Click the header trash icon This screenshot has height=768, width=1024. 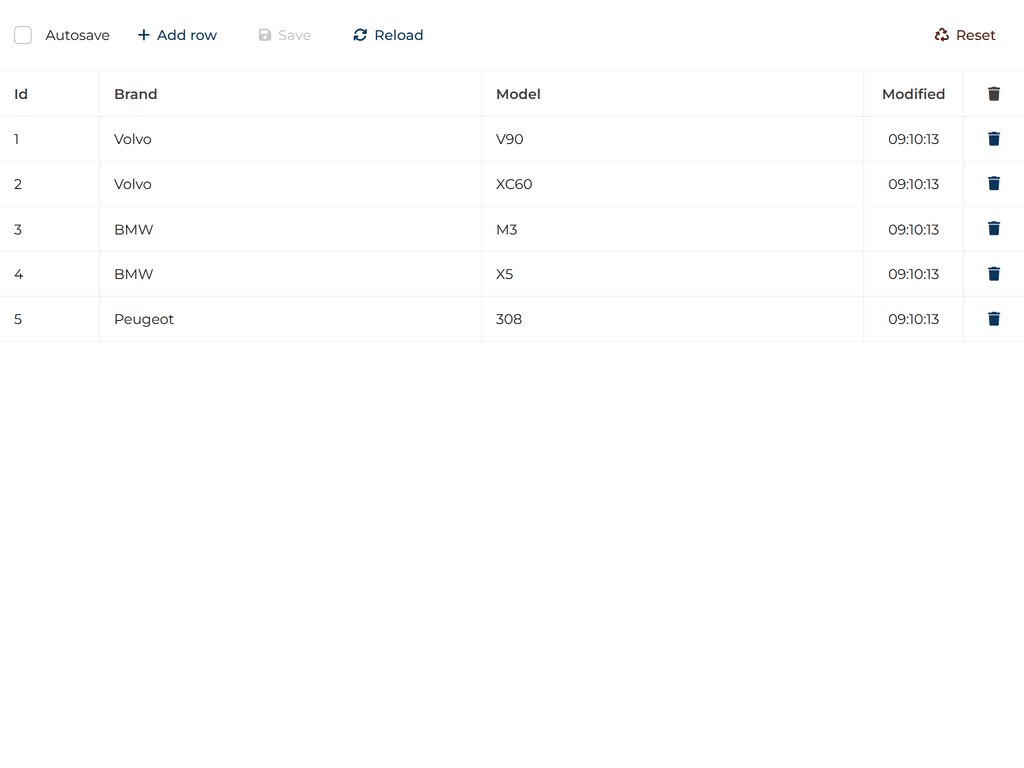tap(993, 93)
